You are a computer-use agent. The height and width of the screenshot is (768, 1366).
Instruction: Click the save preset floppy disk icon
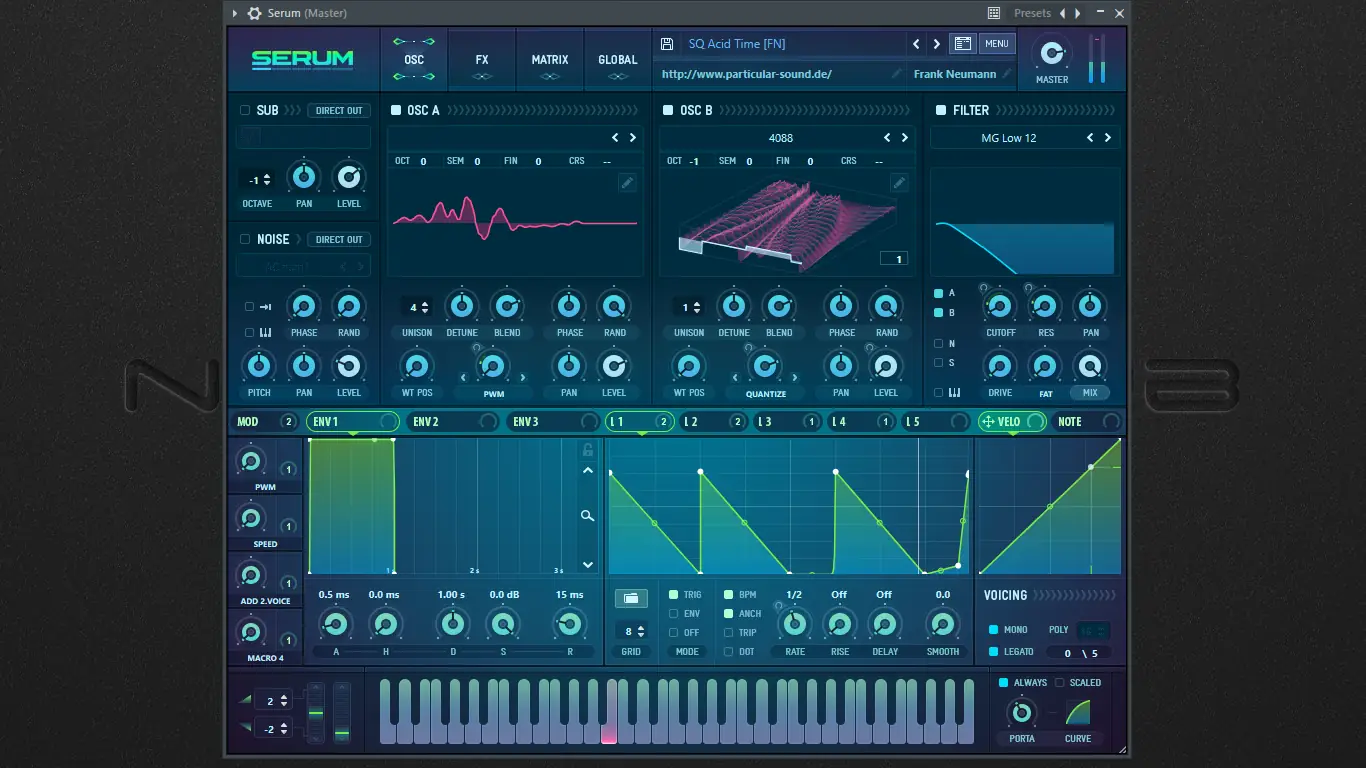point(667,44)
